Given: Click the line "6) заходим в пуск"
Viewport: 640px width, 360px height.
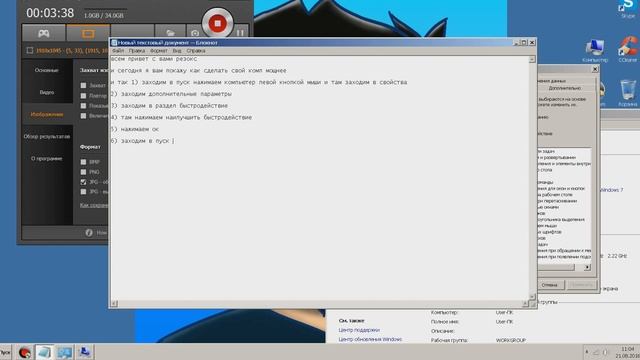Looking at the screenshot, I should pyautogui.click(x=140, y=141).
